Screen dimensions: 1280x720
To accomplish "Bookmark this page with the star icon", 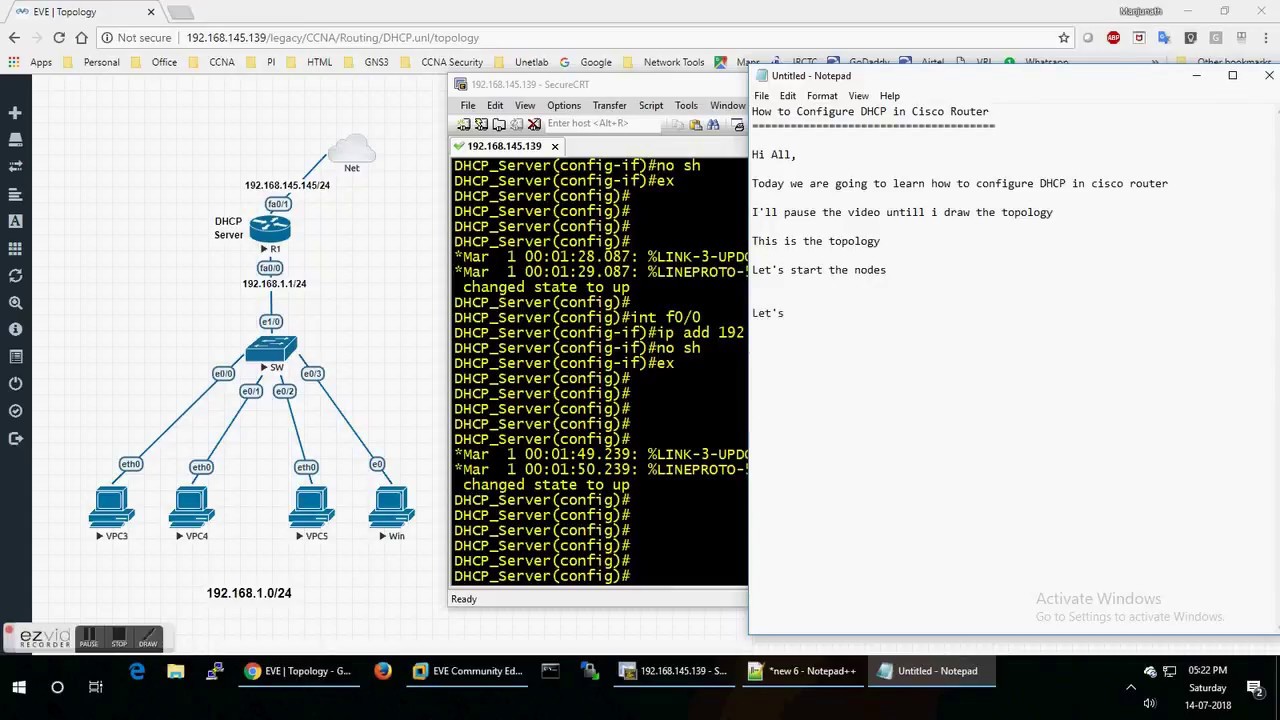I will (x=1063, y=38).
